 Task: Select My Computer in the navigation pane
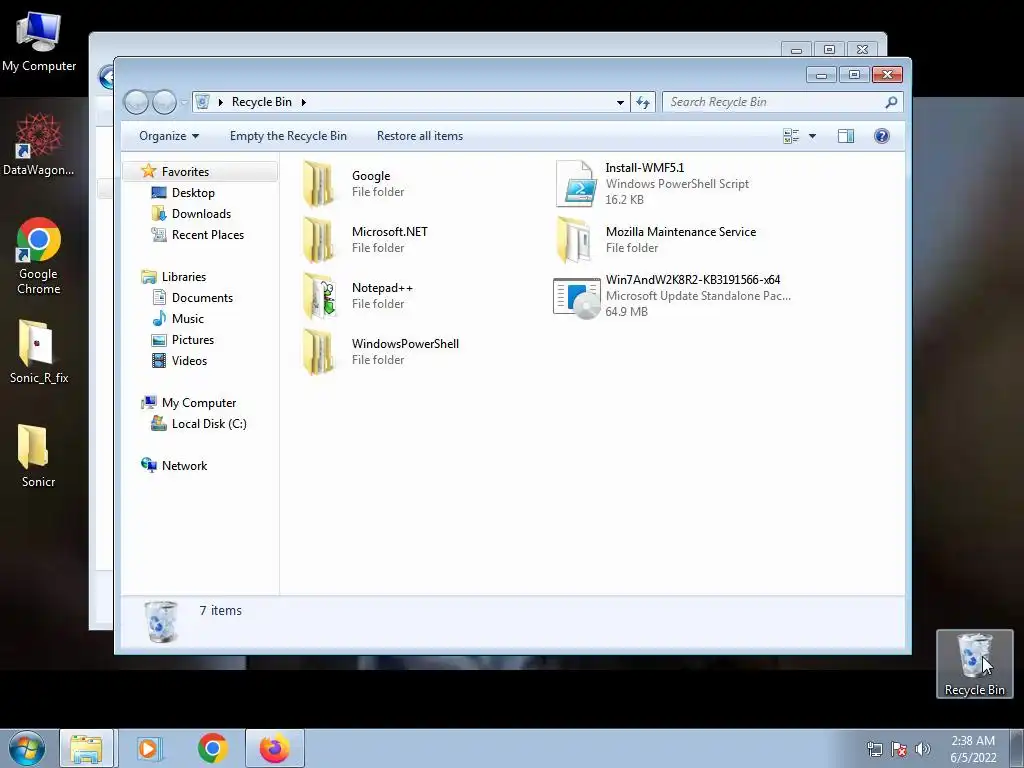coord(199,403)
